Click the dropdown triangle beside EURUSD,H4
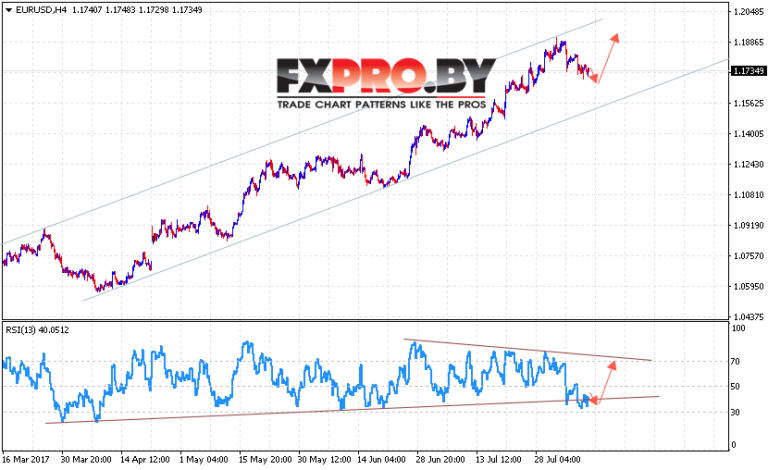This screenshot has height=470, width=768. [x=8, y=10]
